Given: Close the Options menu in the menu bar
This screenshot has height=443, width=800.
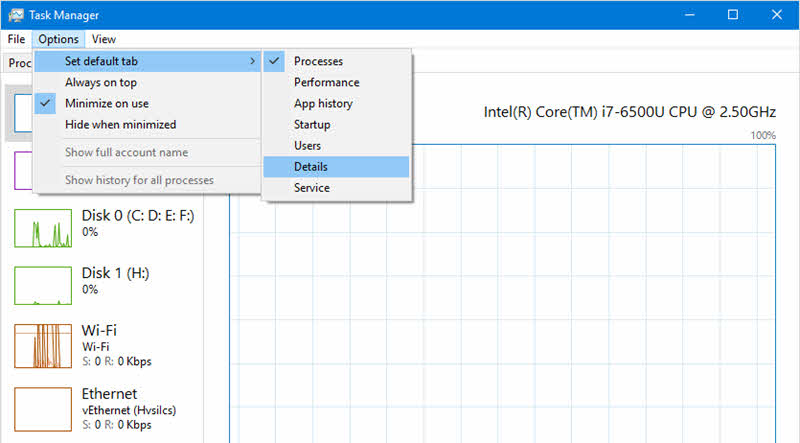Looking at the screenshot, I should tap(58, 39).
